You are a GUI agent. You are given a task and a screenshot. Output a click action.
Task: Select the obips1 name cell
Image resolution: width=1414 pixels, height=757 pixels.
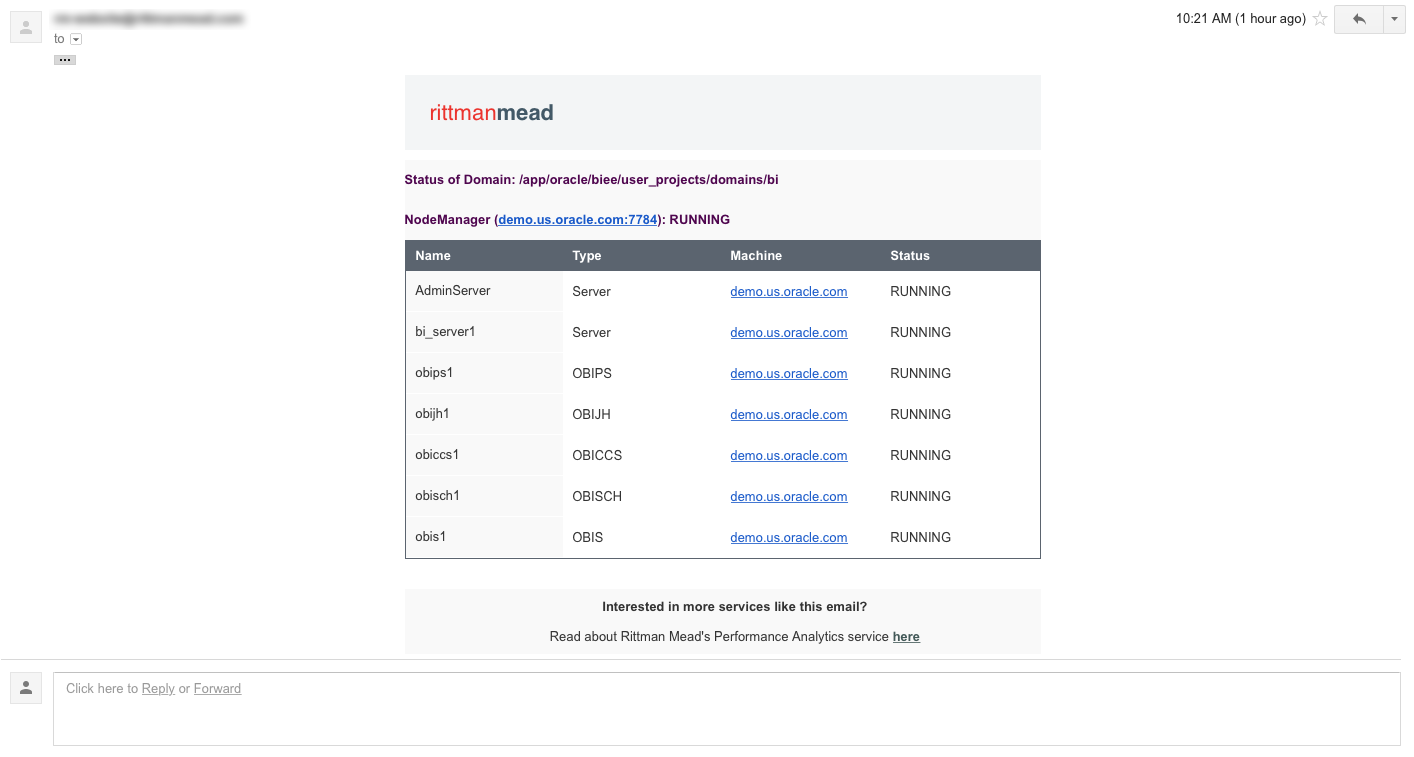click(484, 373)
